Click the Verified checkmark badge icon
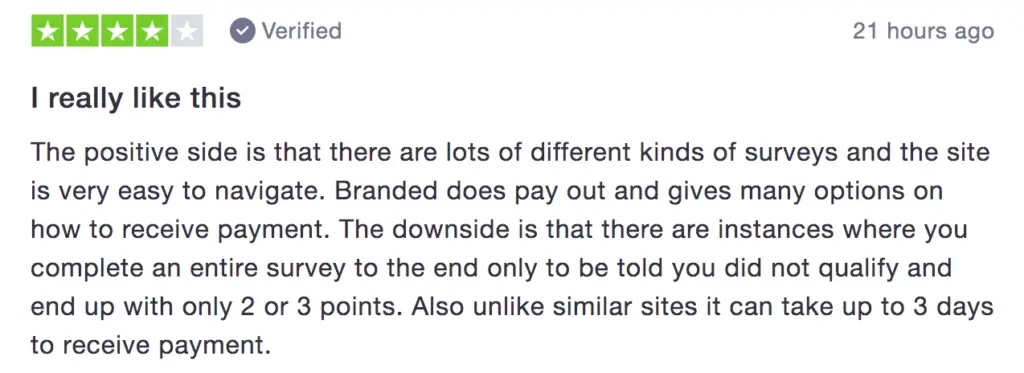Image resolution: width=1024 pixels, height=373 pixels. [x=242, y=31]
